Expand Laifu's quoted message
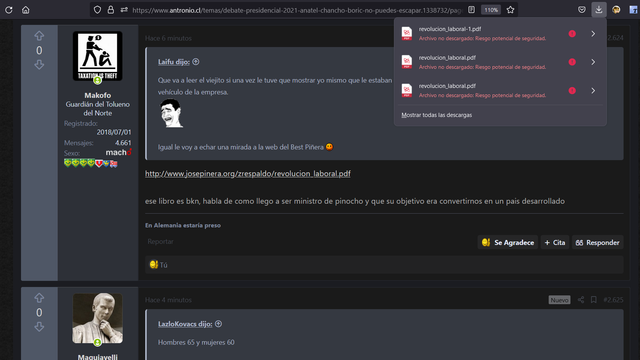The image size is (640, 360). (196, 62)
